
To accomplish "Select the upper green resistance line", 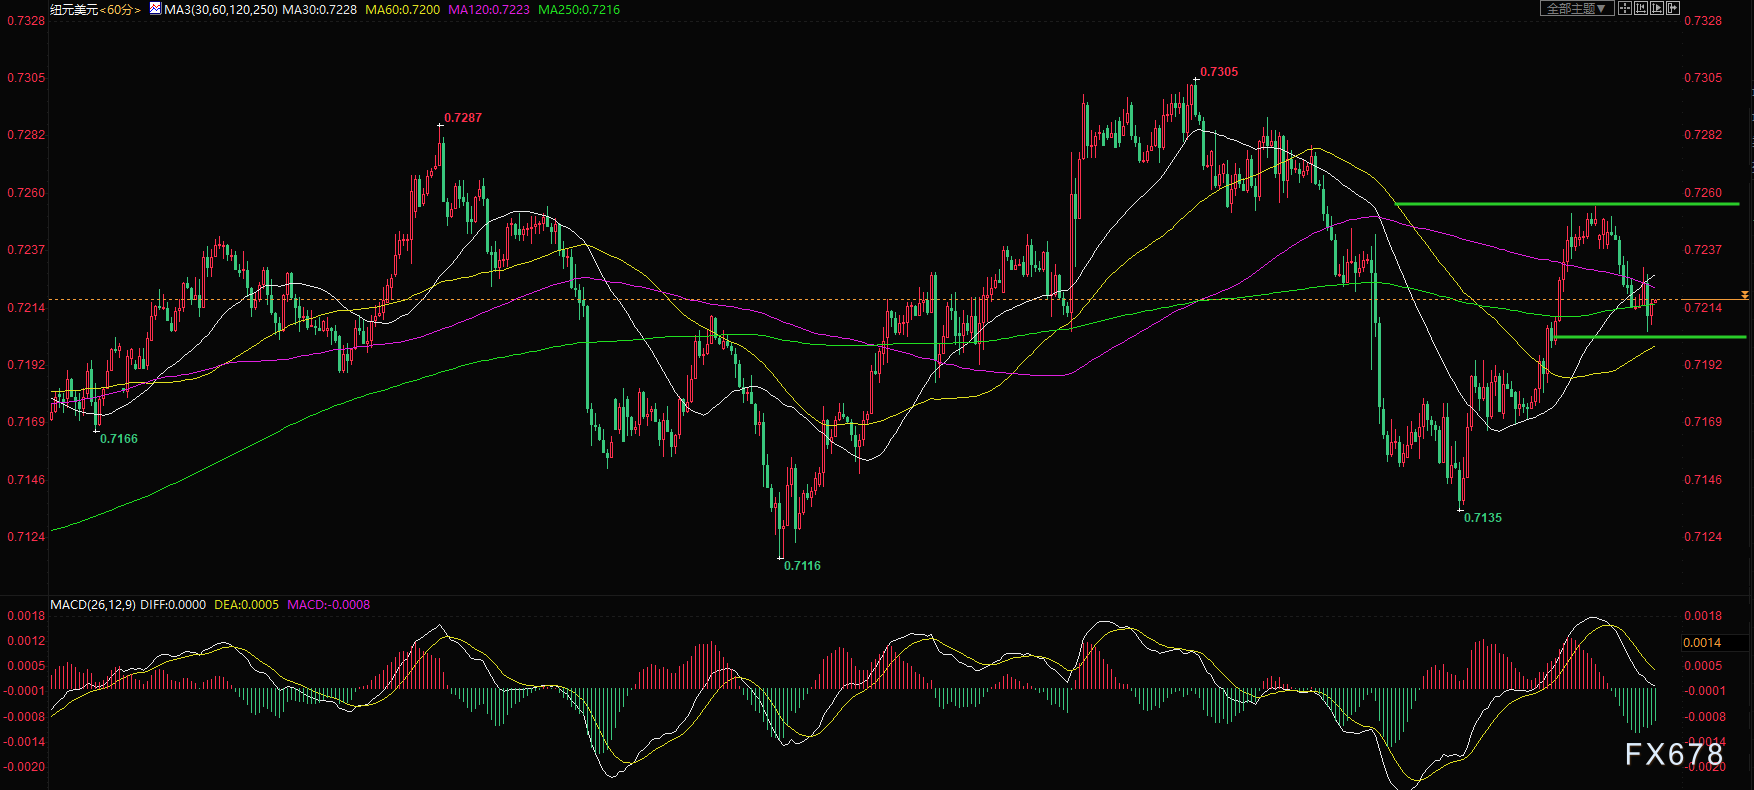I will coord(1567,204).
